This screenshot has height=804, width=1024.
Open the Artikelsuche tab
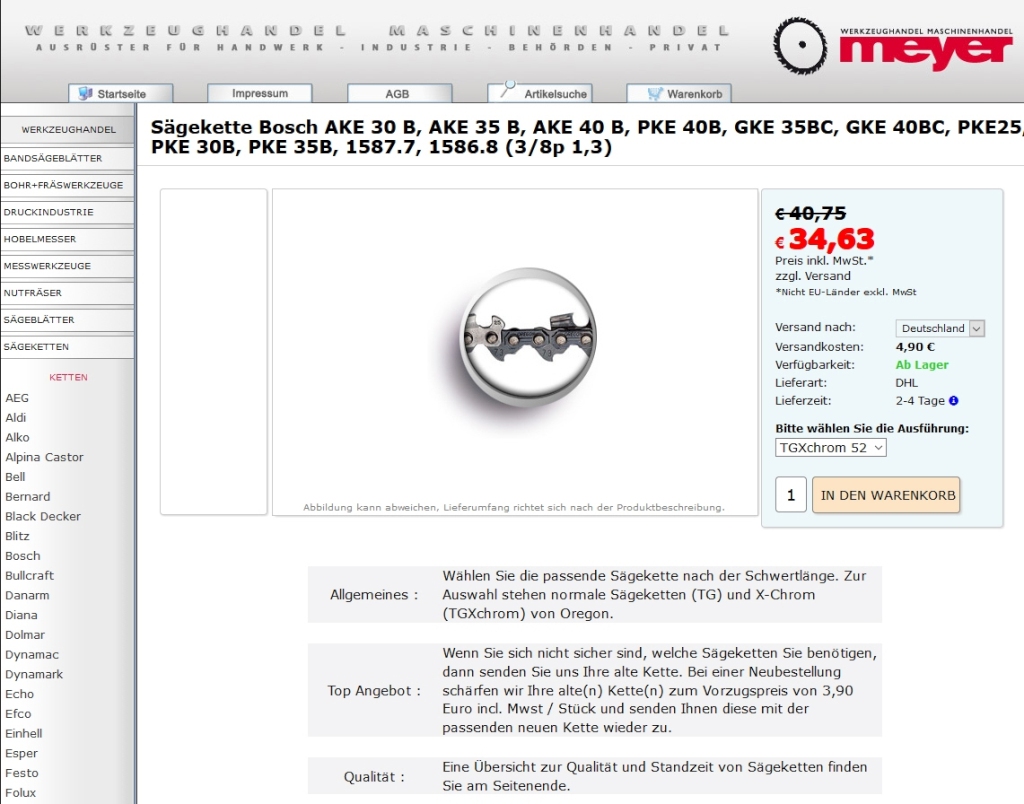(x=540, y=93)
